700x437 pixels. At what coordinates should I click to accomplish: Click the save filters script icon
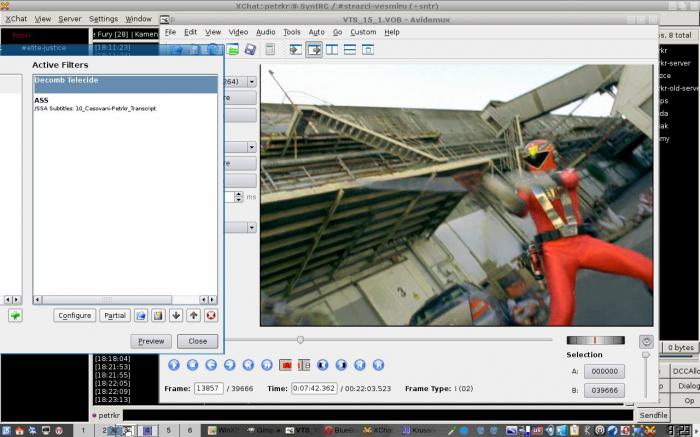click(158, 316)
